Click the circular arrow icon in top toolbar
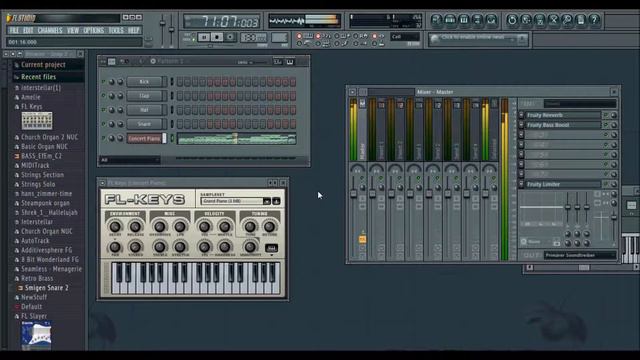 click(x=512, y=20)
